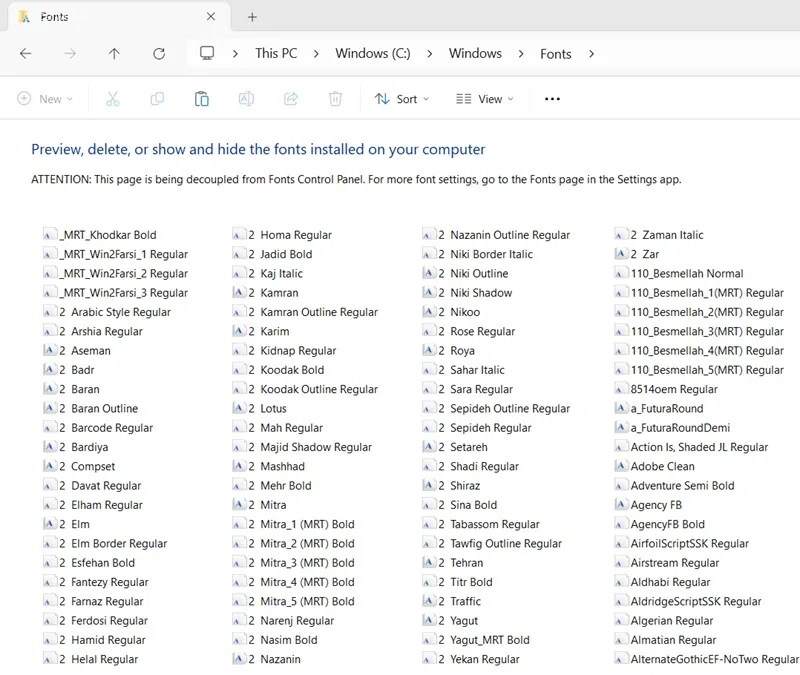Click the Windows (C:) breadcrumb

click(x=373, y=54)
